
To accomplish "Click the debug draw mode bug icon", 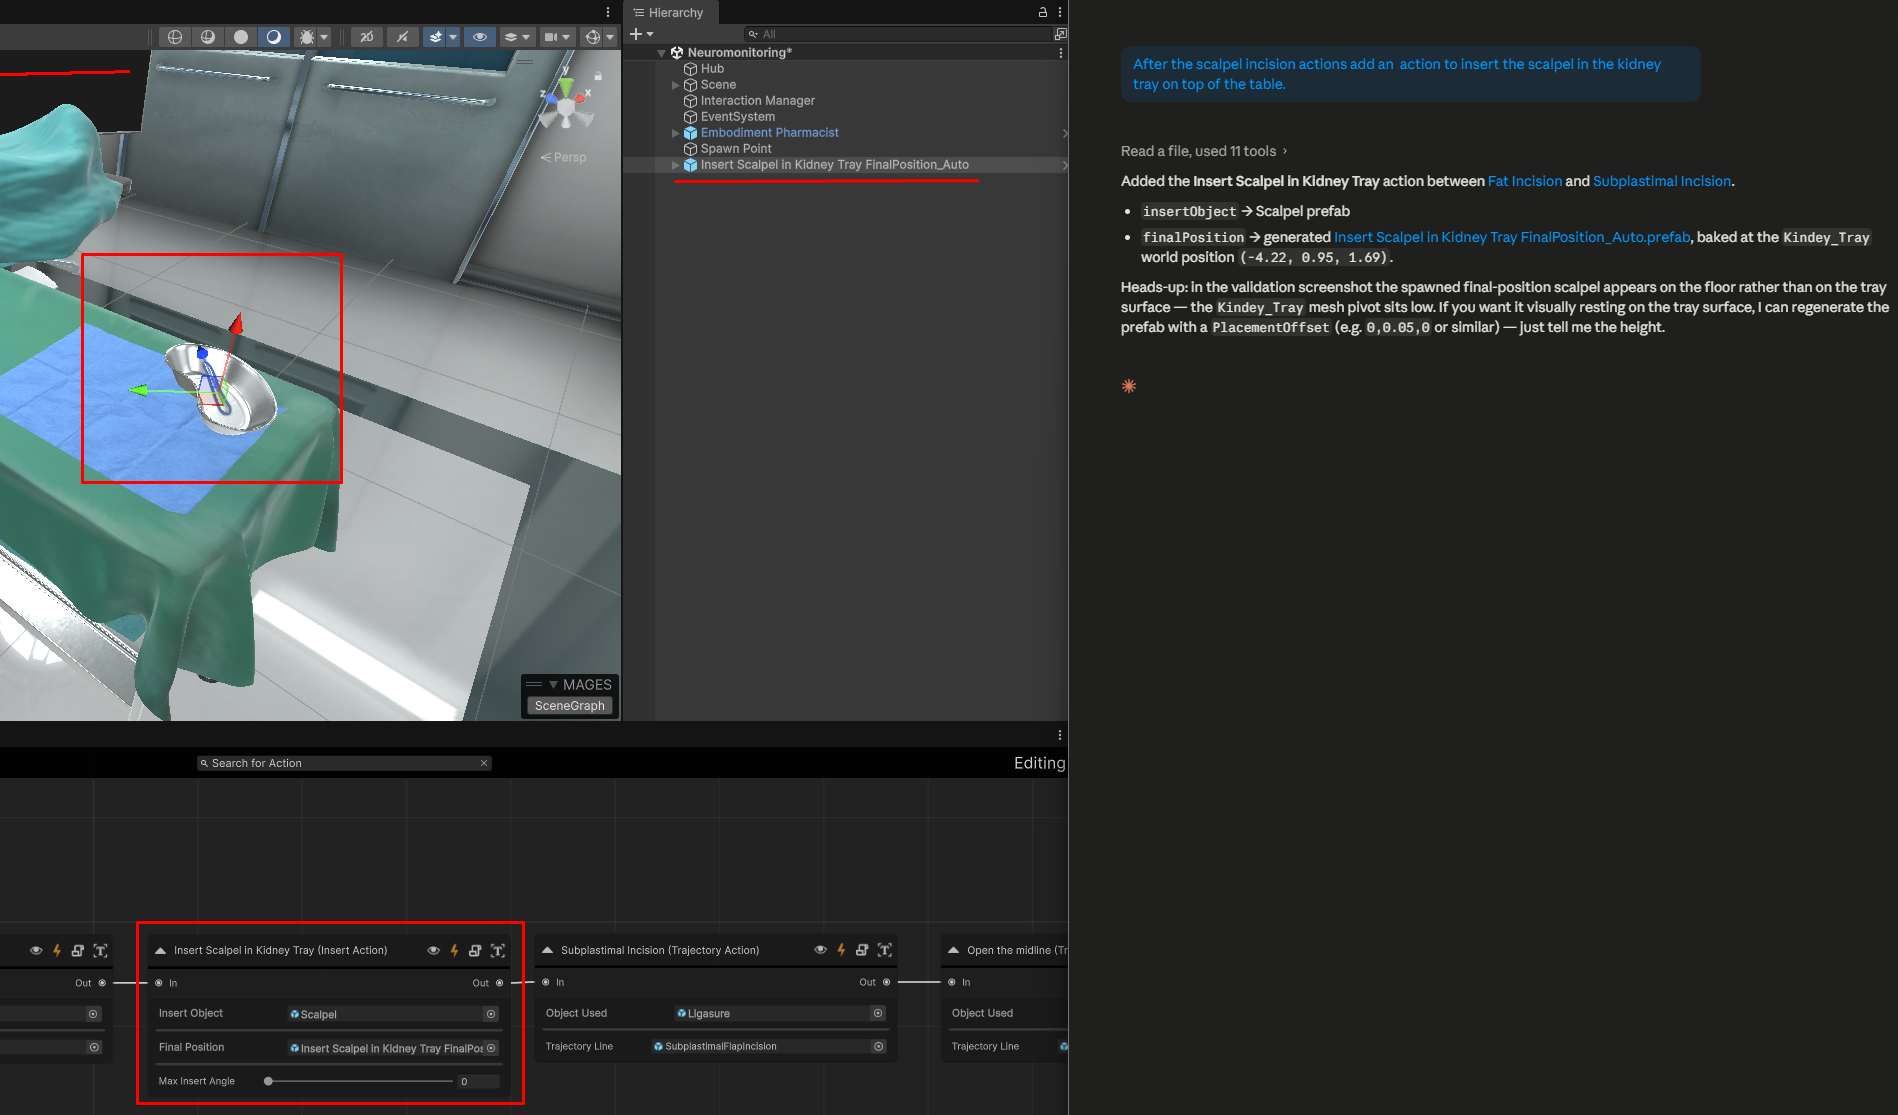I will (307, 37).
